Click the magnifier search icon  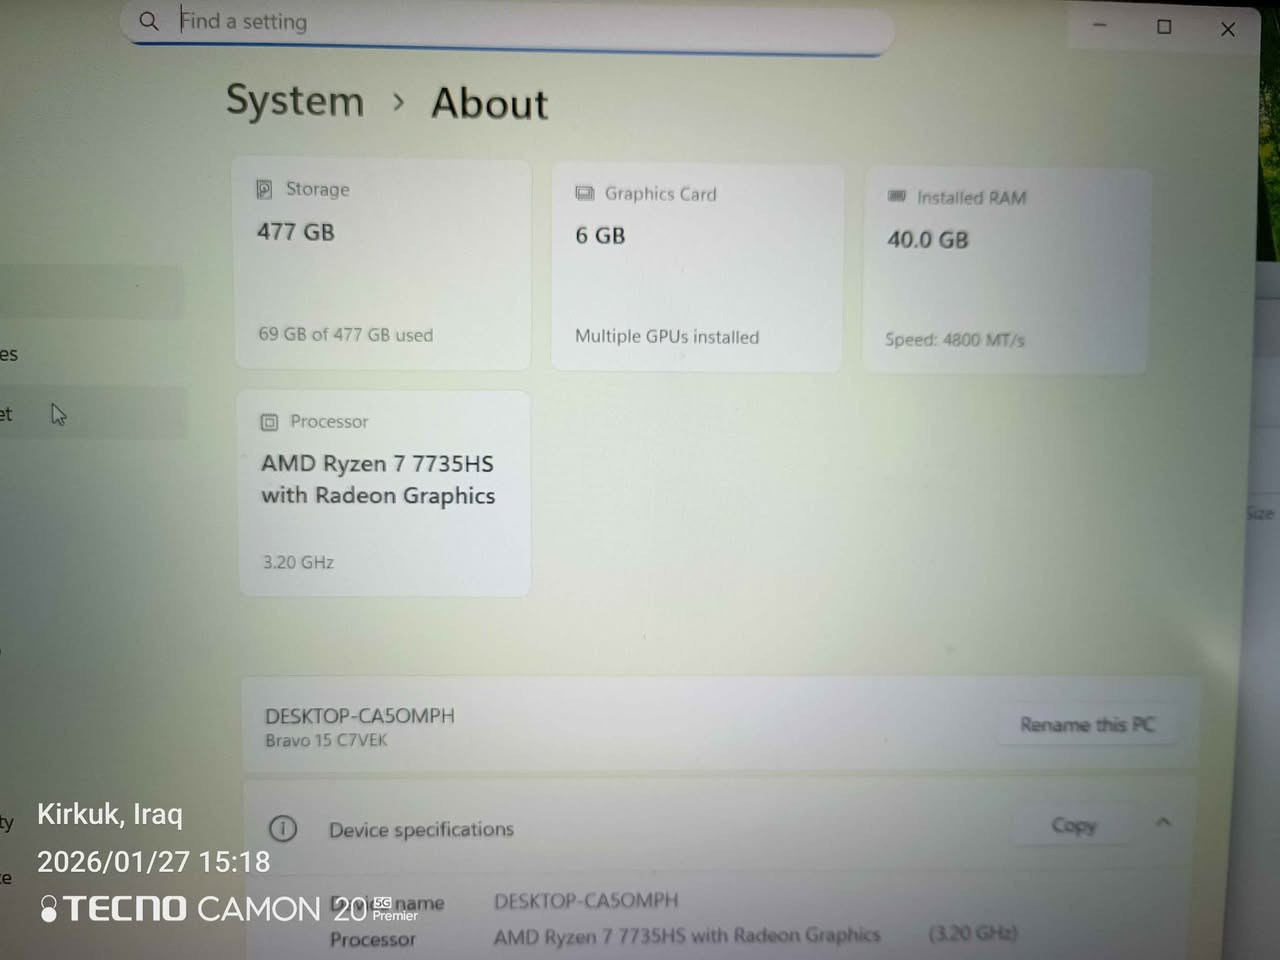[148, 21]
